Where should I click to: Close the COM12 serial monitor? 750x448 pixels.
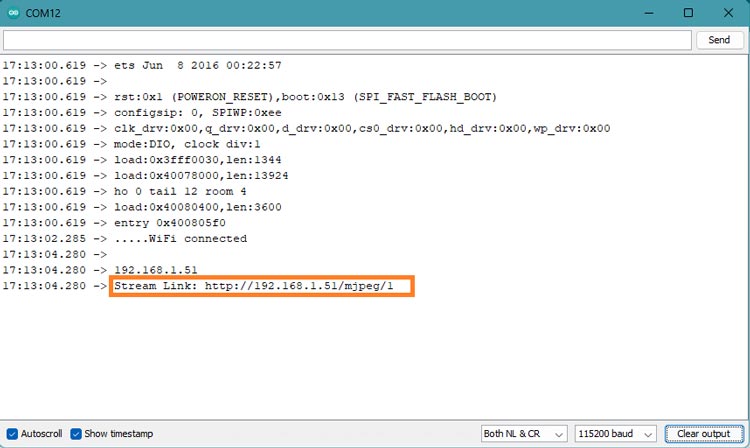pos(728,13)
